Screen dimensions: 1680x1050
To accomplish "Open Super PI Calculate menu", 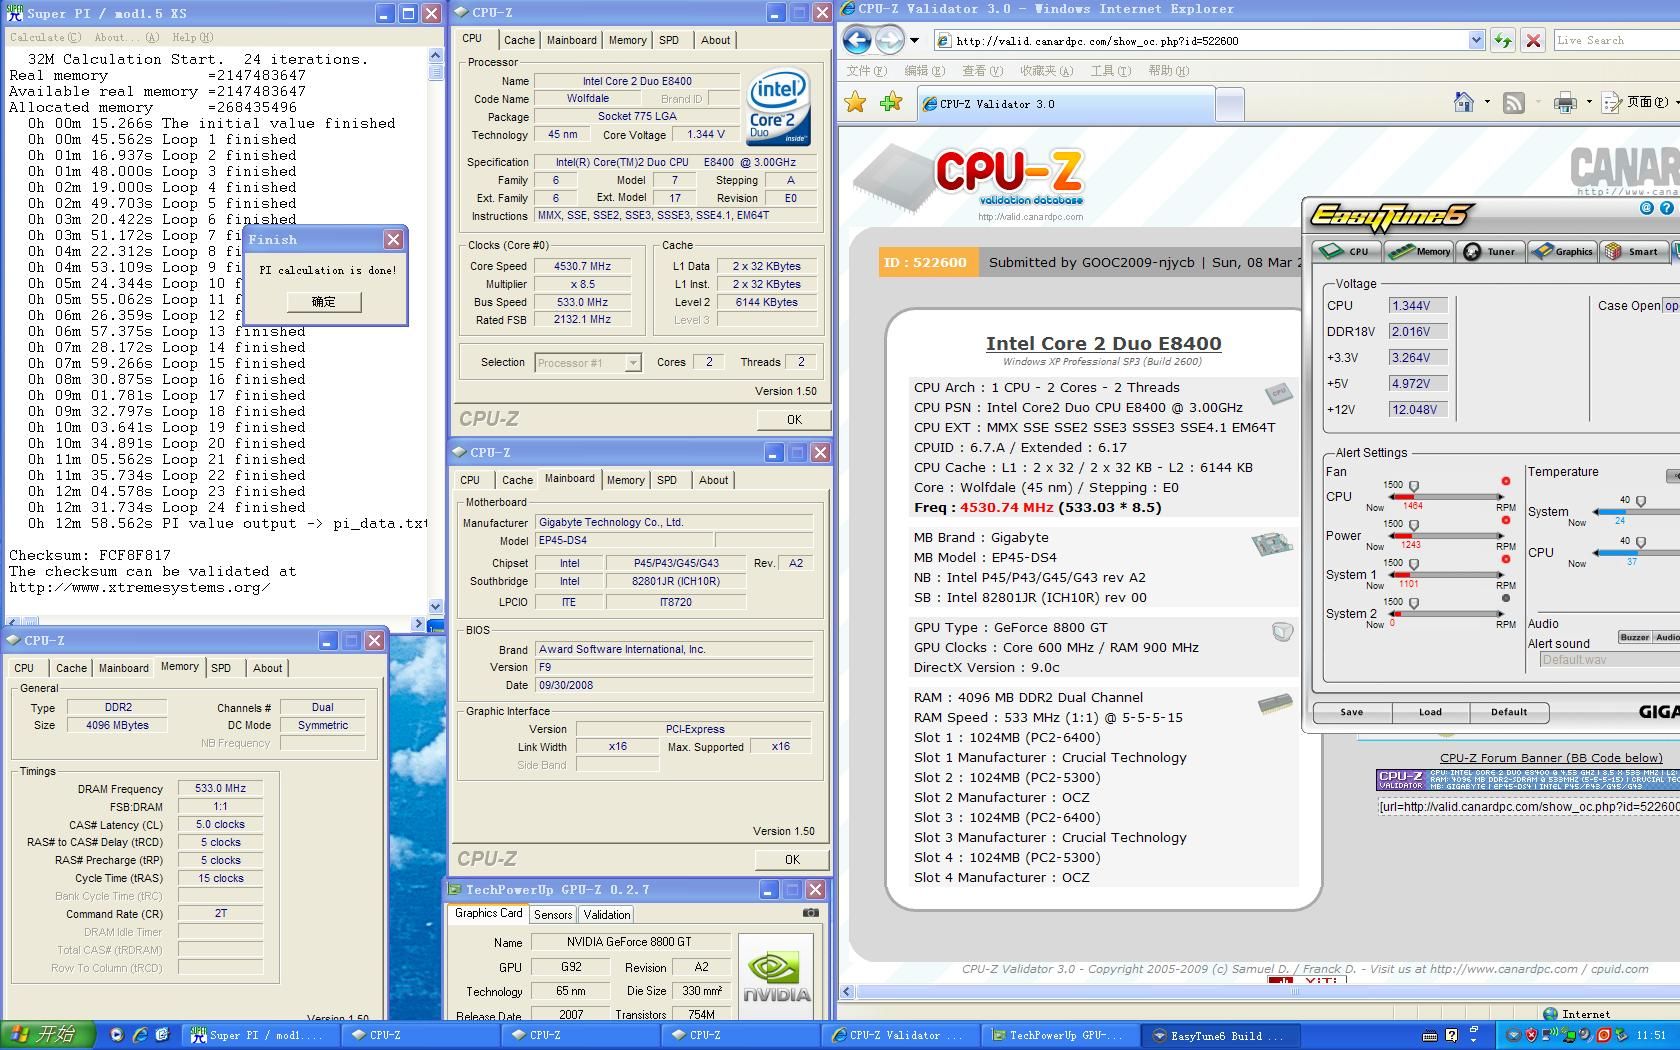I will pos(45,37).
